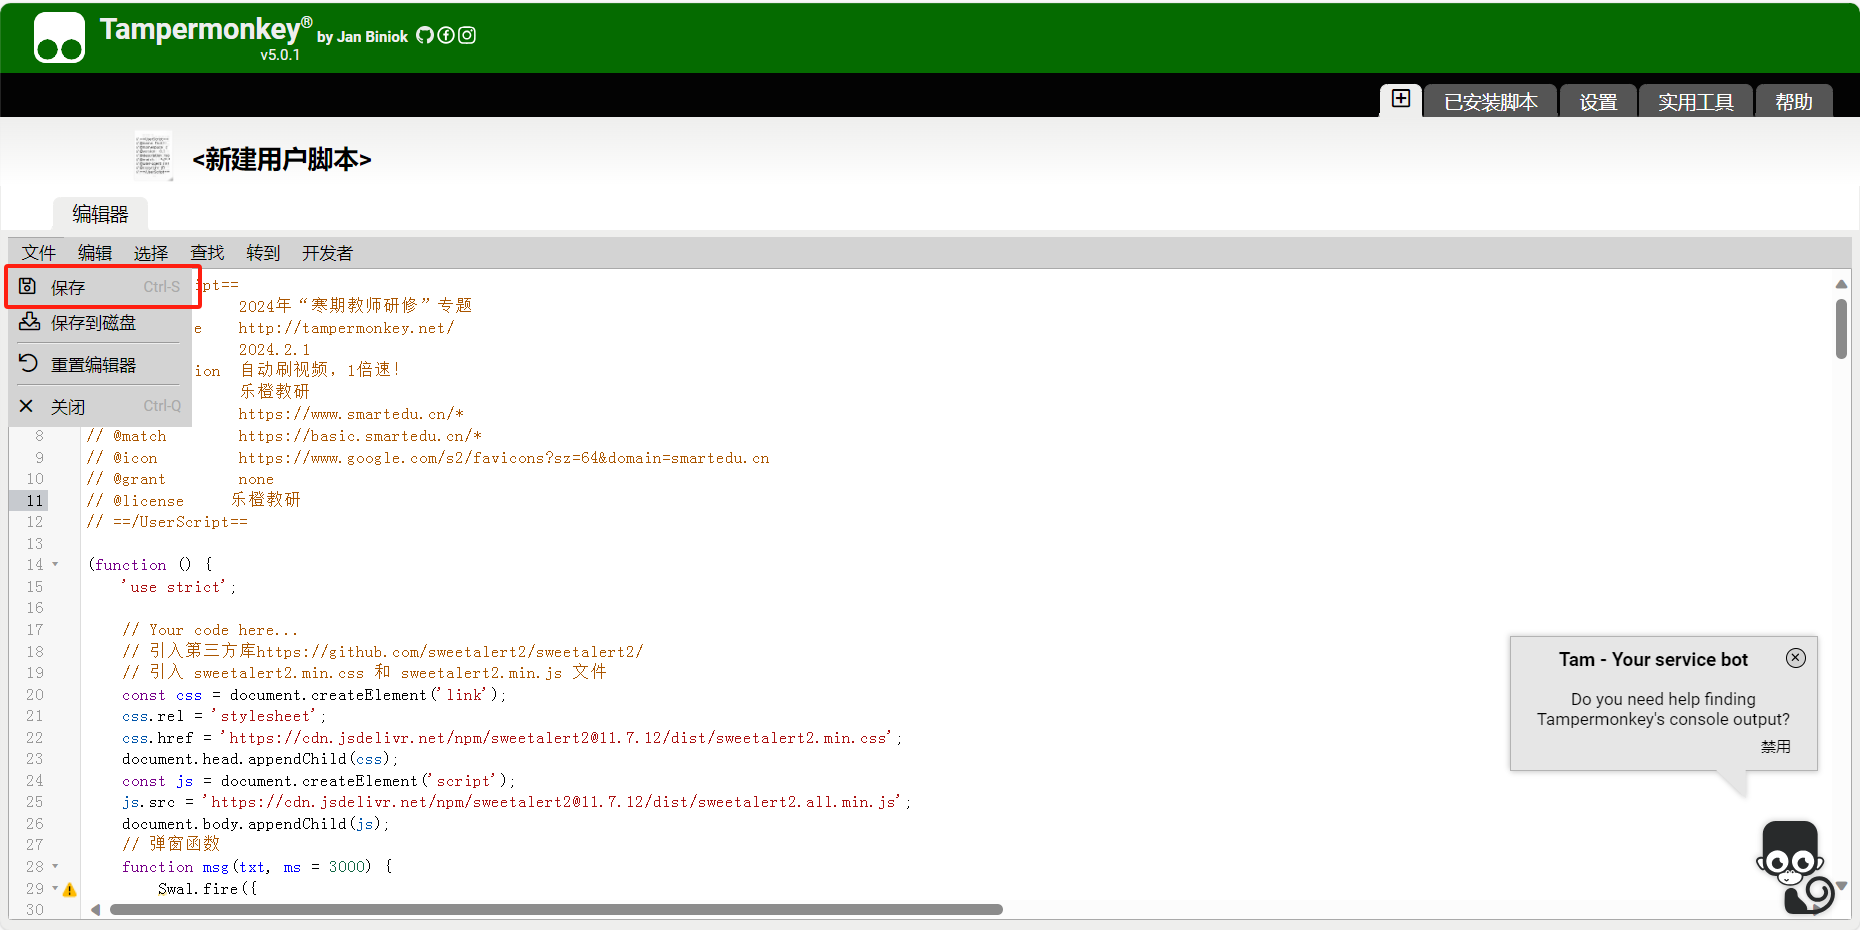
Task: Click the 'Swal.fire({' code line
Action: 207,889
